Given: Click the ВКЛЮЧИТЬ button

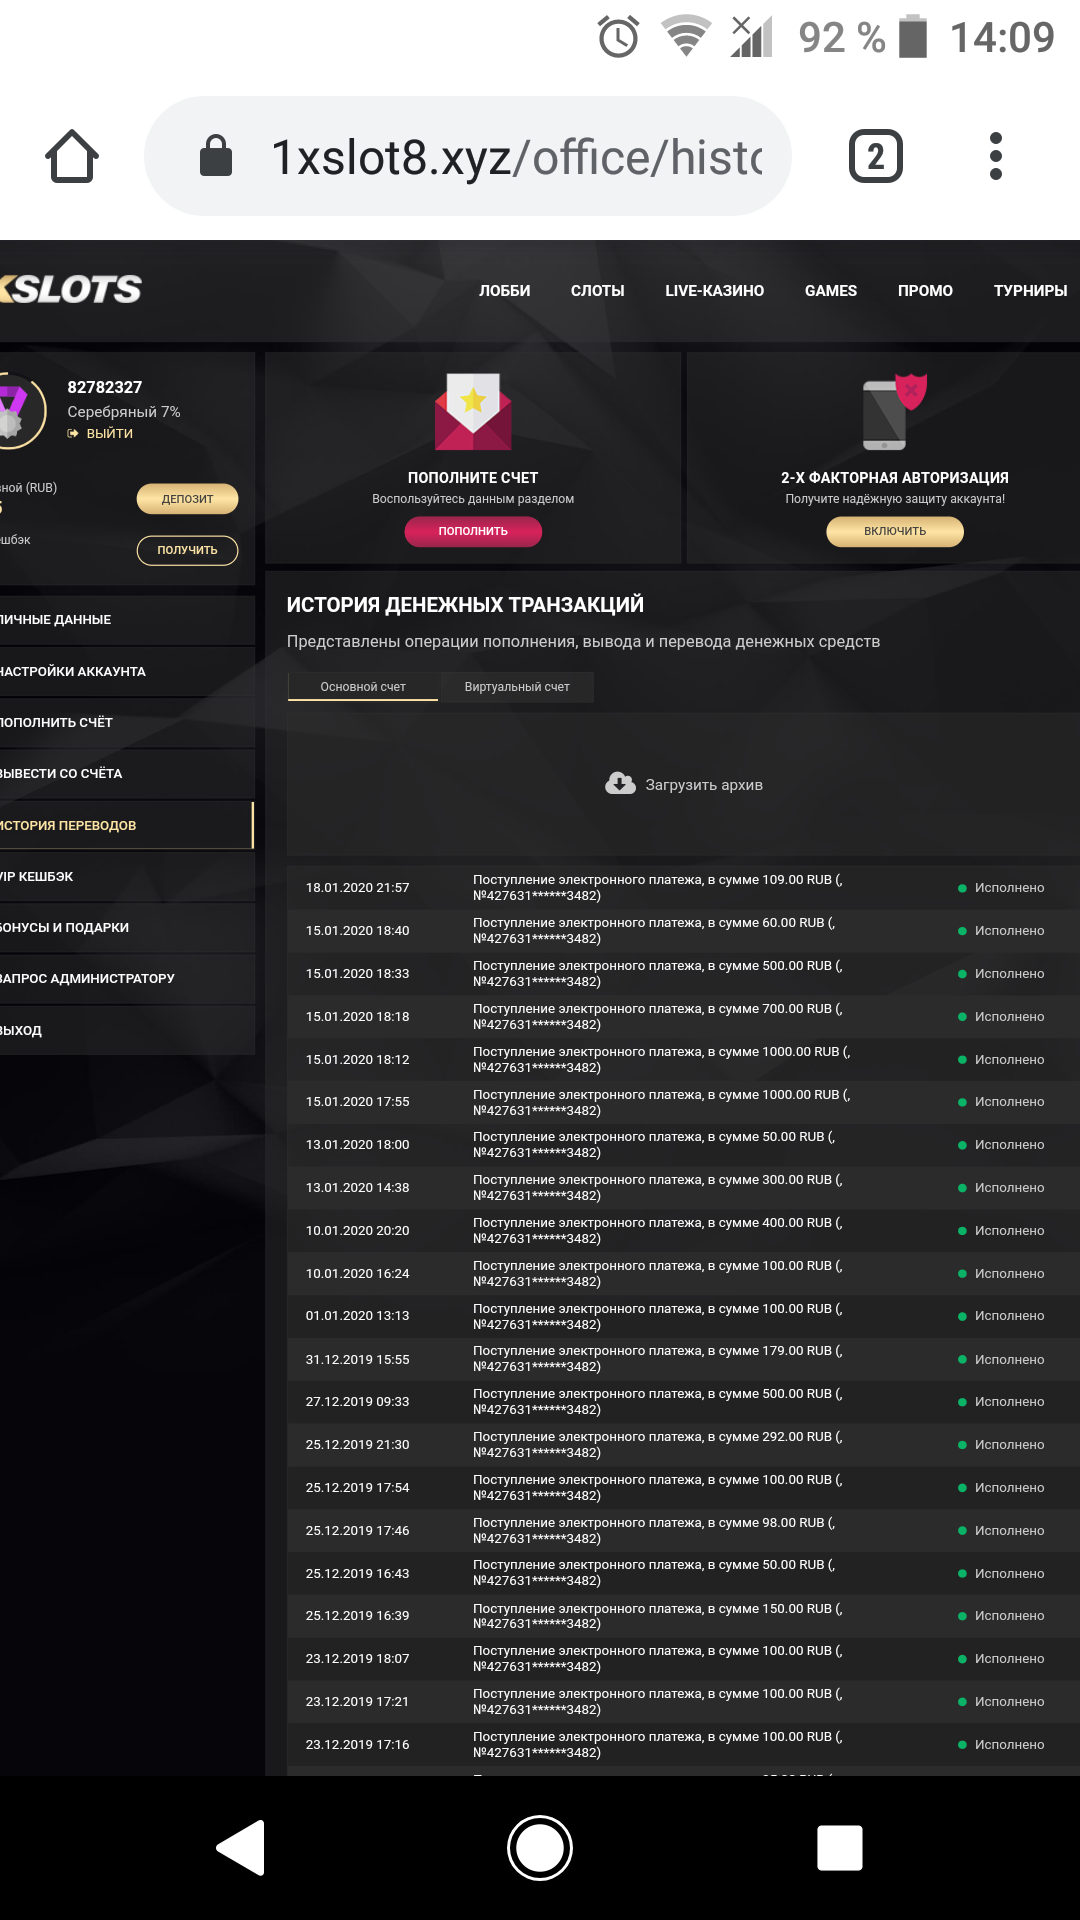Looking at the screenshot, I should tap(895, 531).
